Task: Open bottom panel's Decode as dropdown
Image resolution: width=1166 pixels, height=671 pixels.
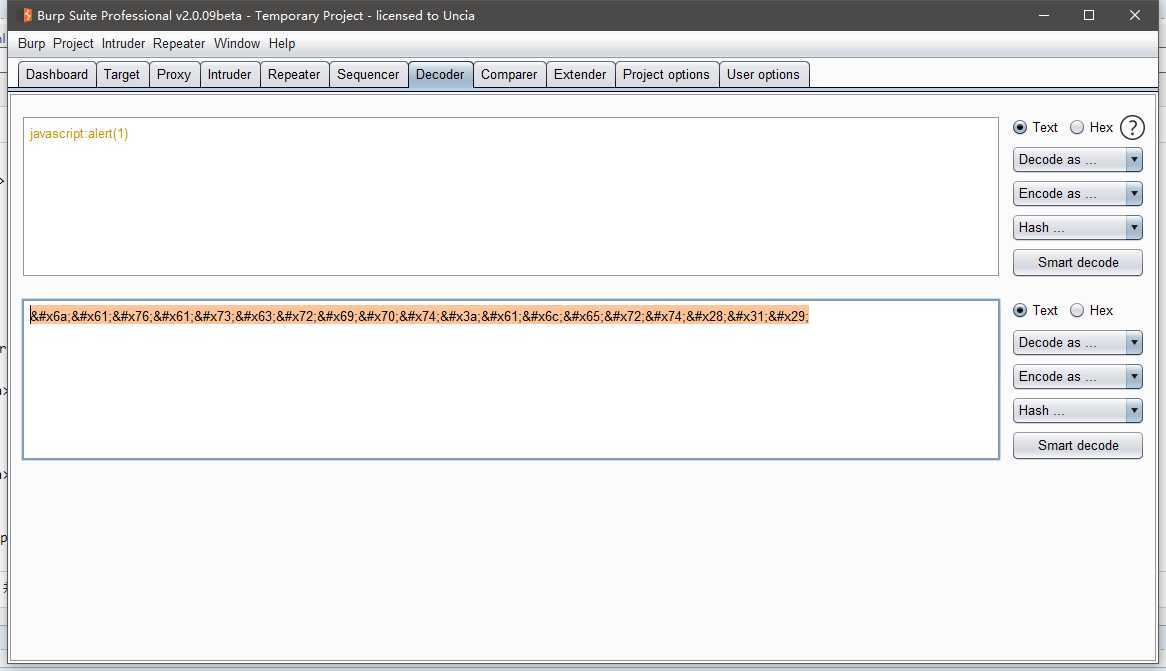Action: coord(1078,343)
